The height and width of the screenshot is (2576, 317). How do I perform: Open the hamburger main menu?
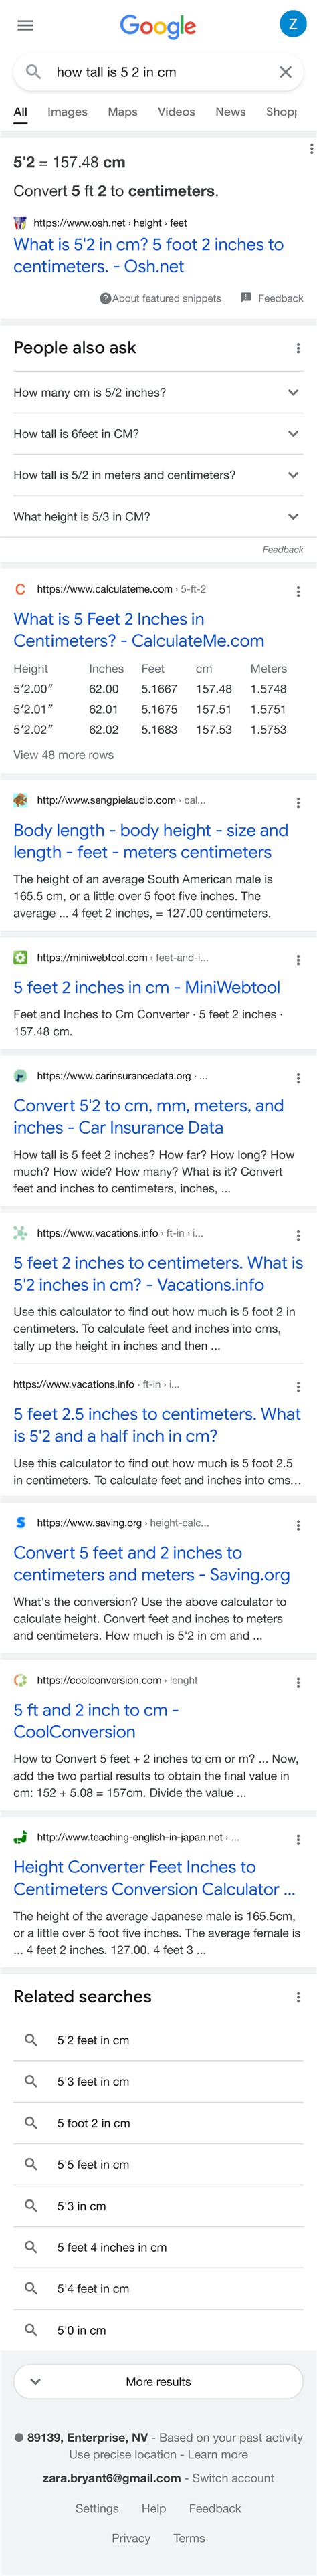(x=25, y=25)
